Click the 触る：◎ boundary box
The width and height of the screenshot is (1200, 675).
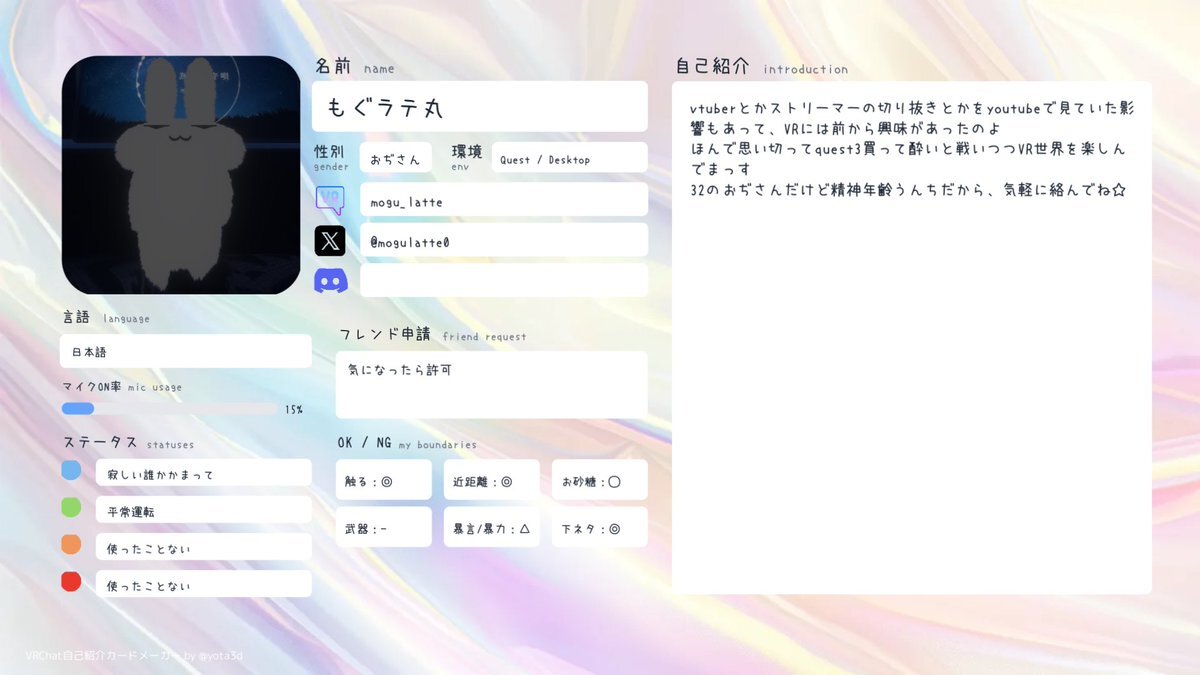(384, 480)
